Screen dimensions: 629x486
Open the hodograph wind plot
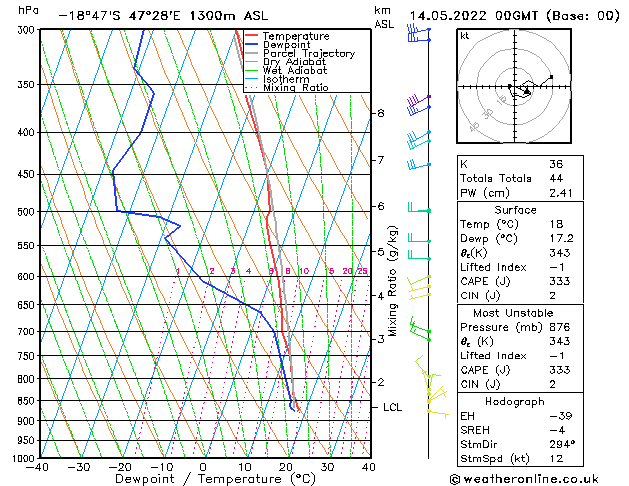pyautogui.click(x=514, y=86)
